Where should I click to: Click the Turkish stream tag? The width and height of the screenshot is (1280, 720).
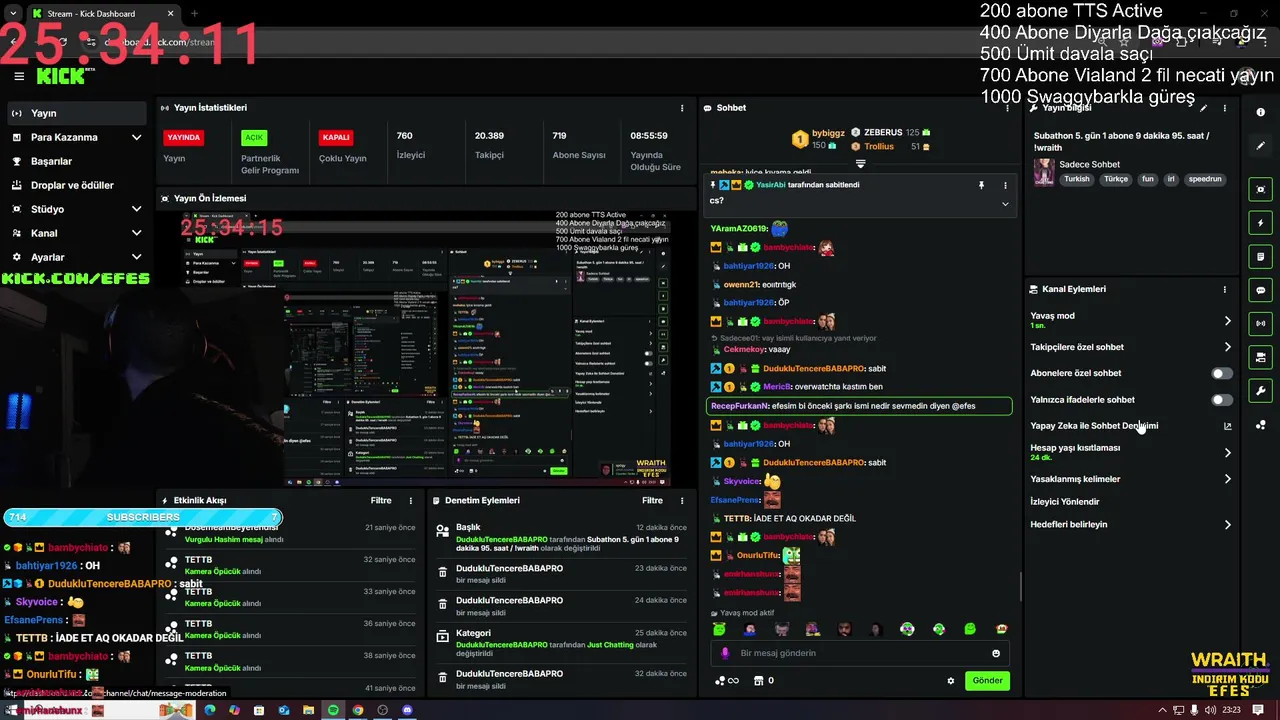pyautogui.click(x=1077, y=179)
